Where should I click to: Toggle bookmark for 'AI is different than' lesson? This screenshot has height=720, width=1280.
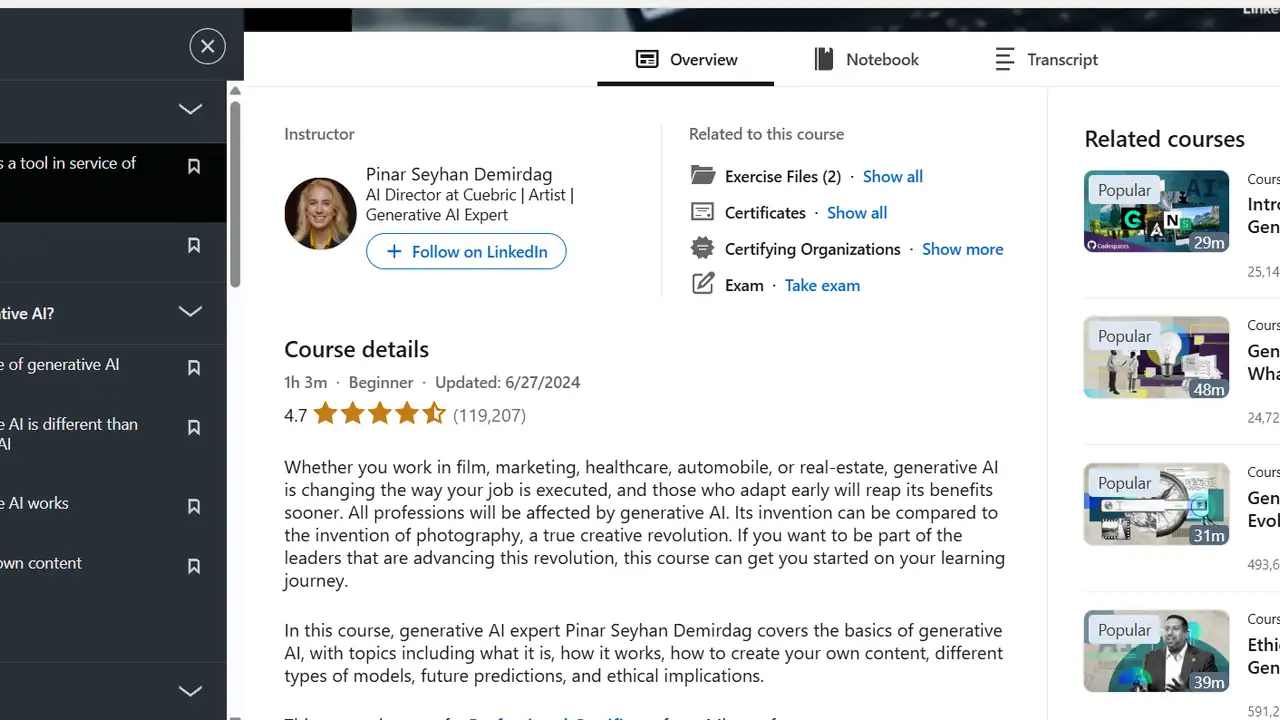[194, 428]
